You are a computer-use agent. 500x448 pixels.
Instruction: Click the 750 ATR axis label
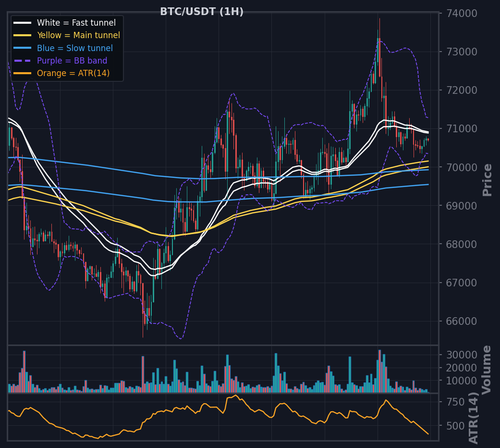456,402
